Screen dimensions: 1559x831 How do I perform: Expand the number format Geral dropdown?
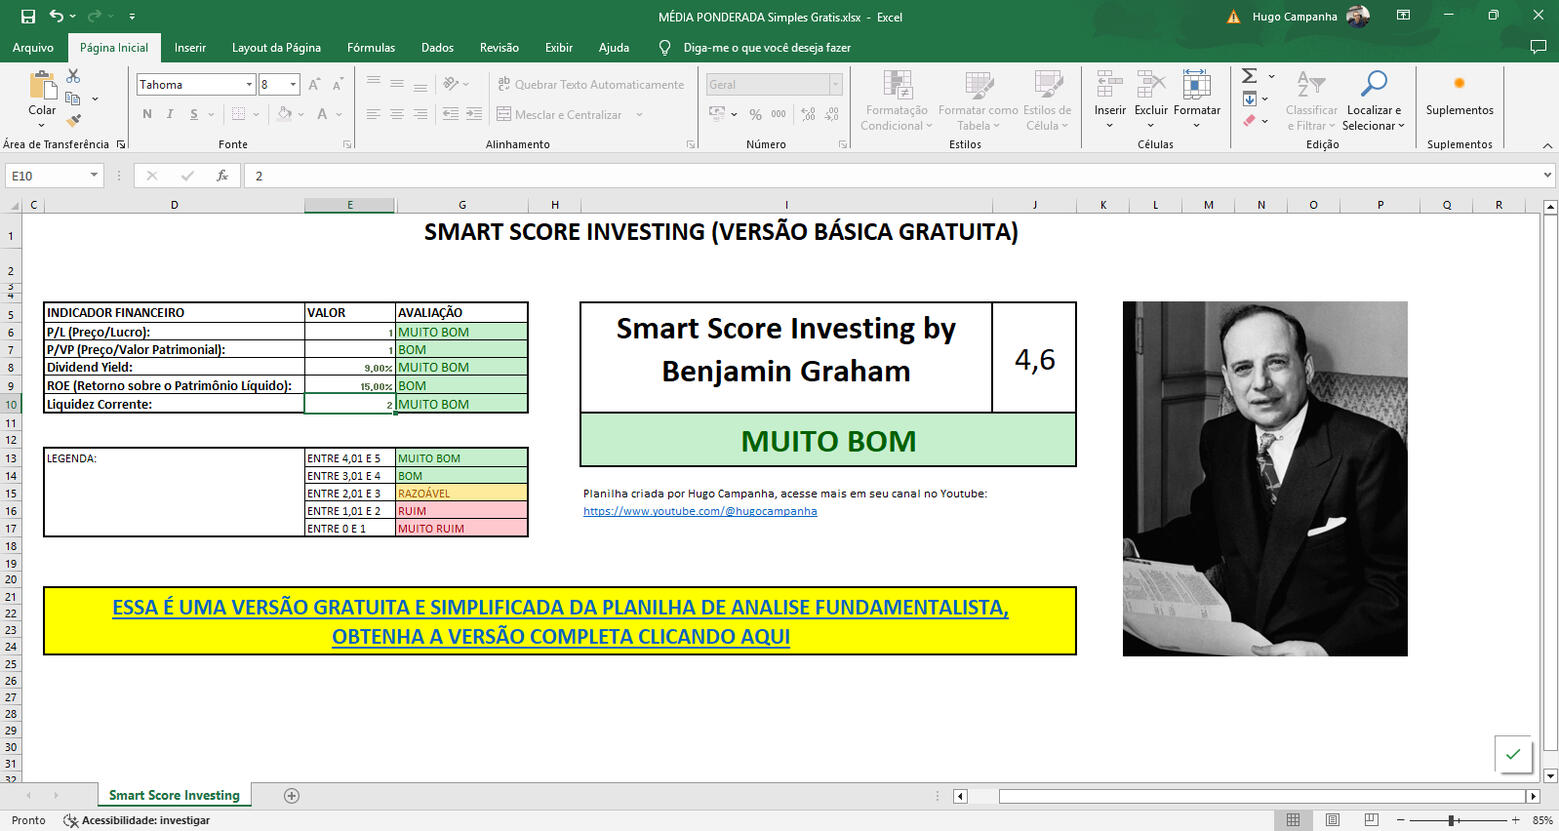pyautogui.click(x=835, y=85)
